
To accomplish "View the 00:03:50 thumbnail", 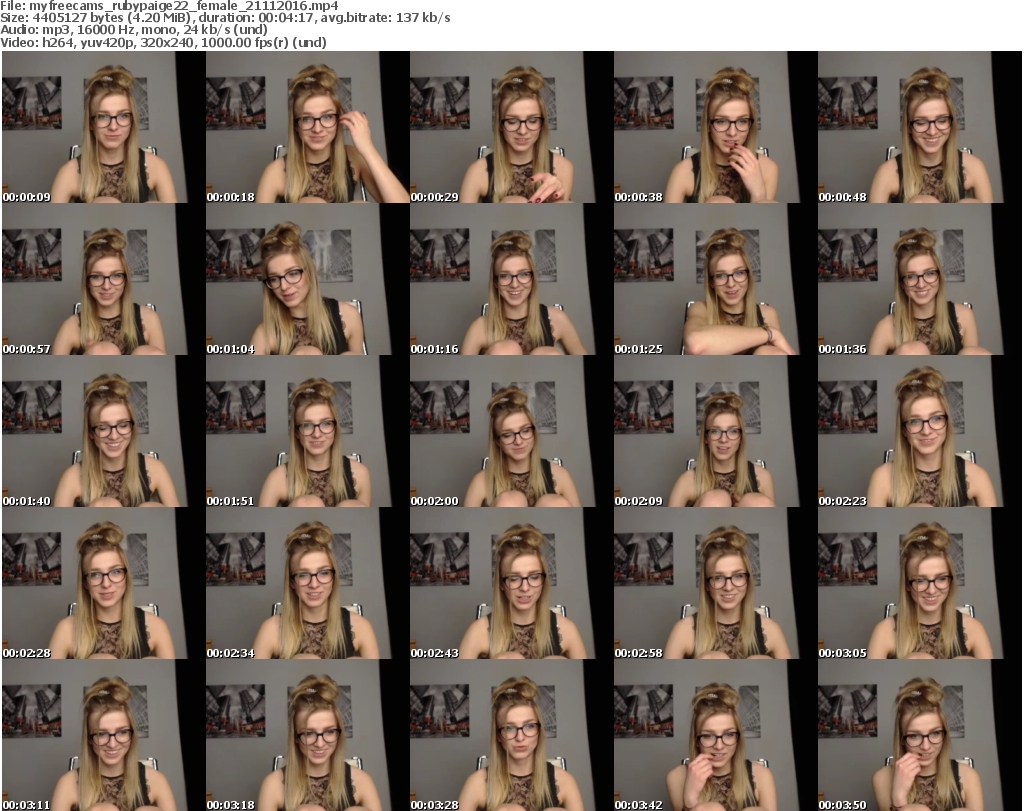I will tap(920, 735).
